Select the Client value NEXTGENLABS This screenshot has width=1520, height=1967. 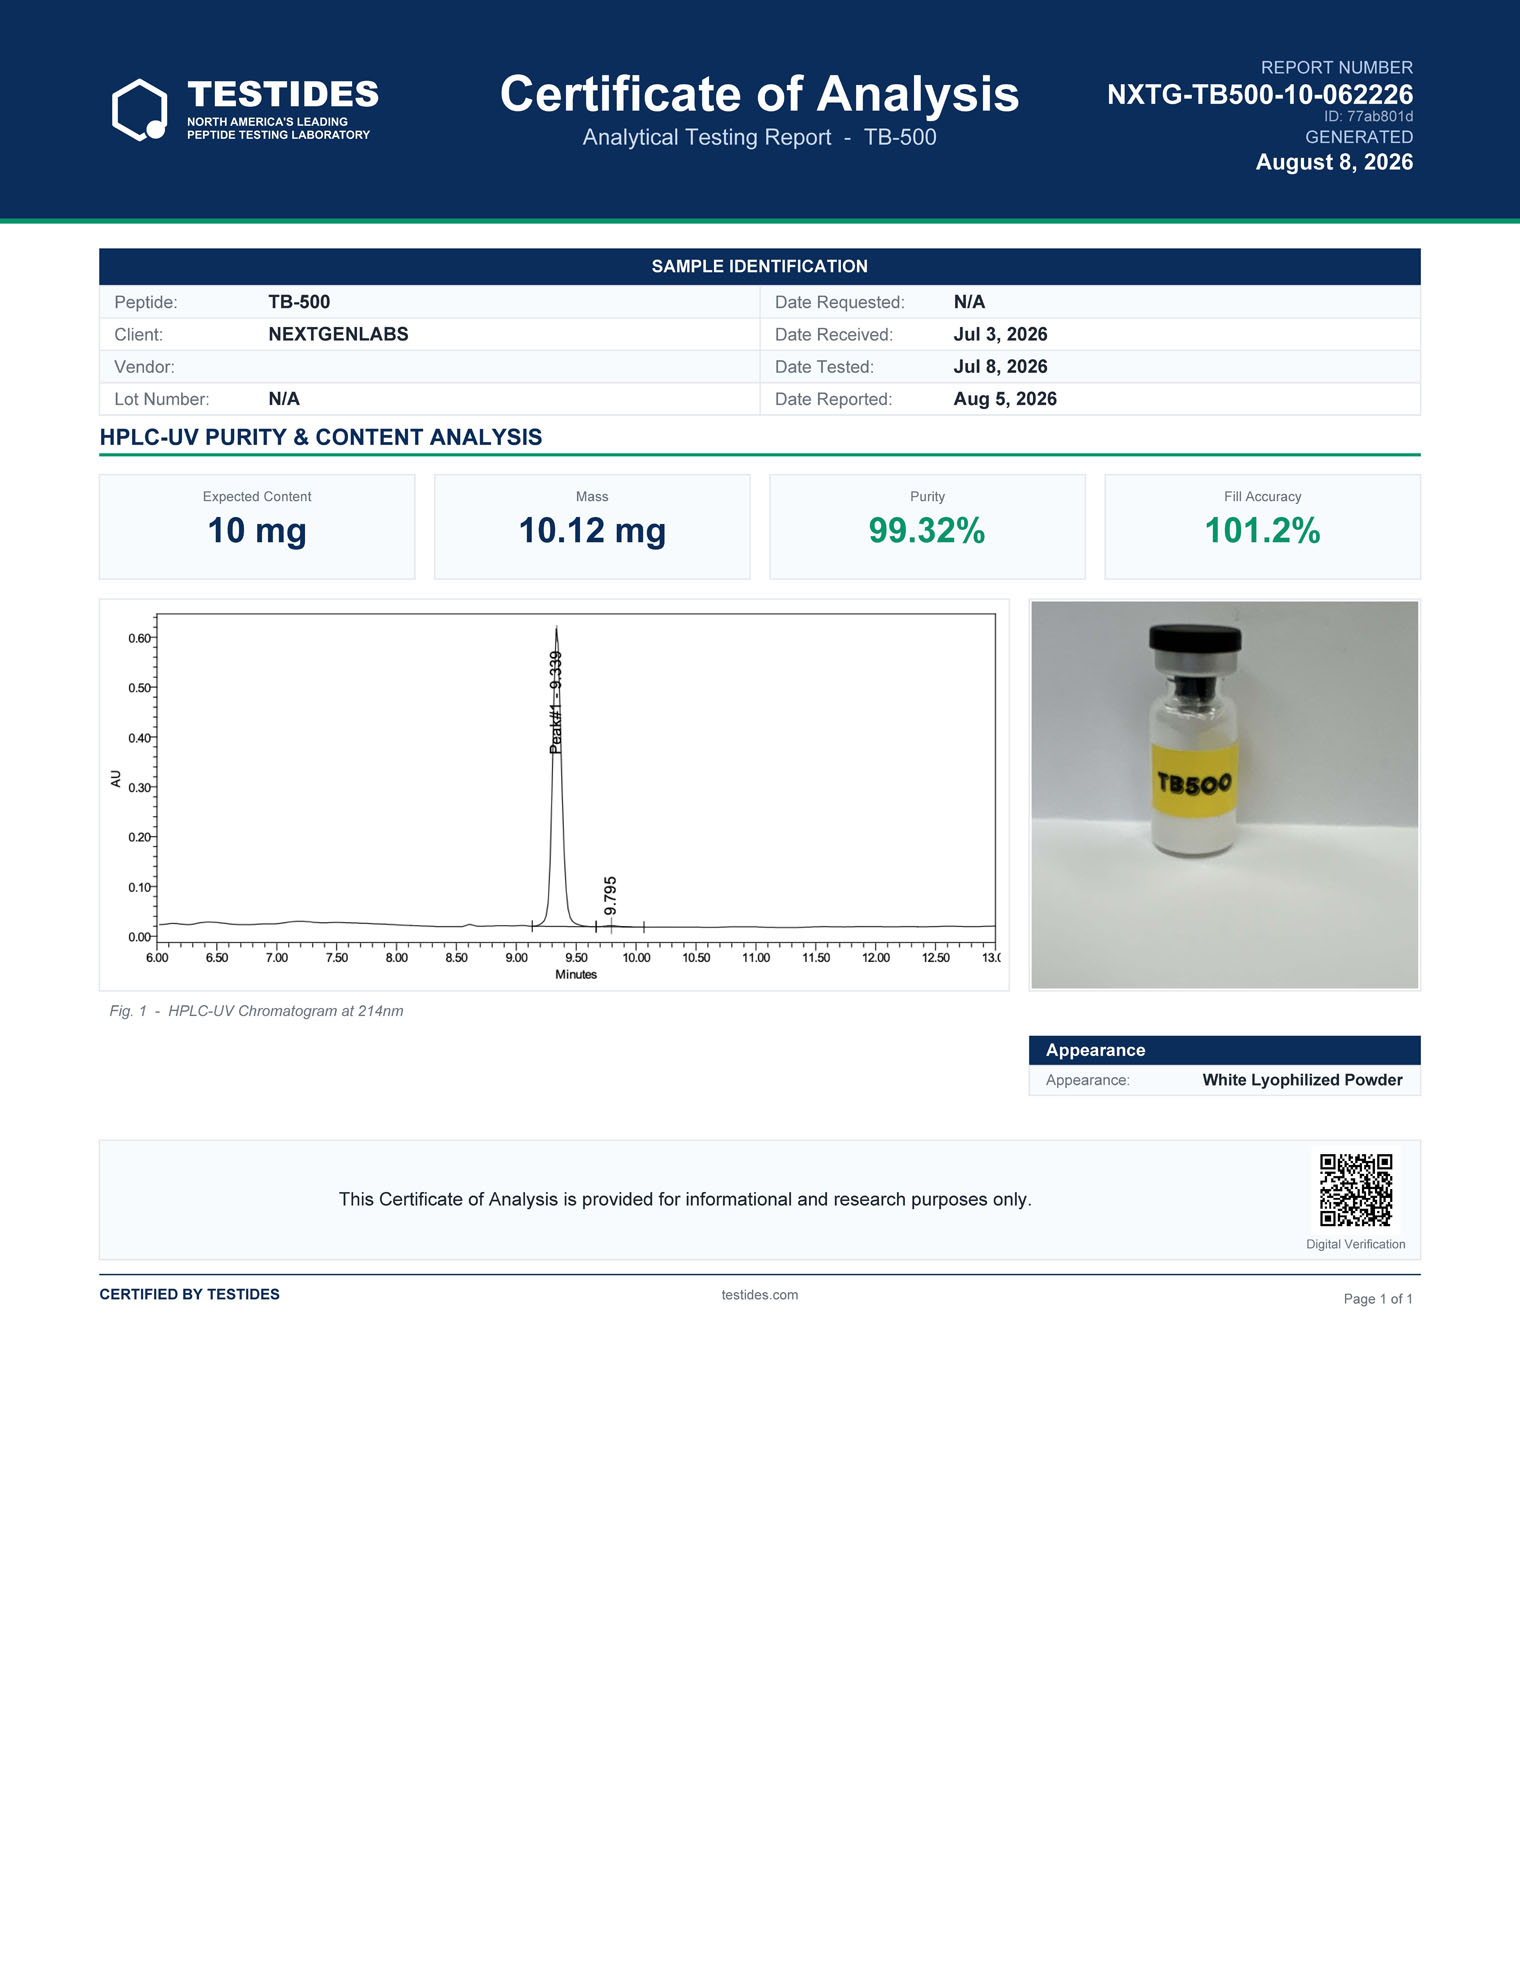click(338, 334)
